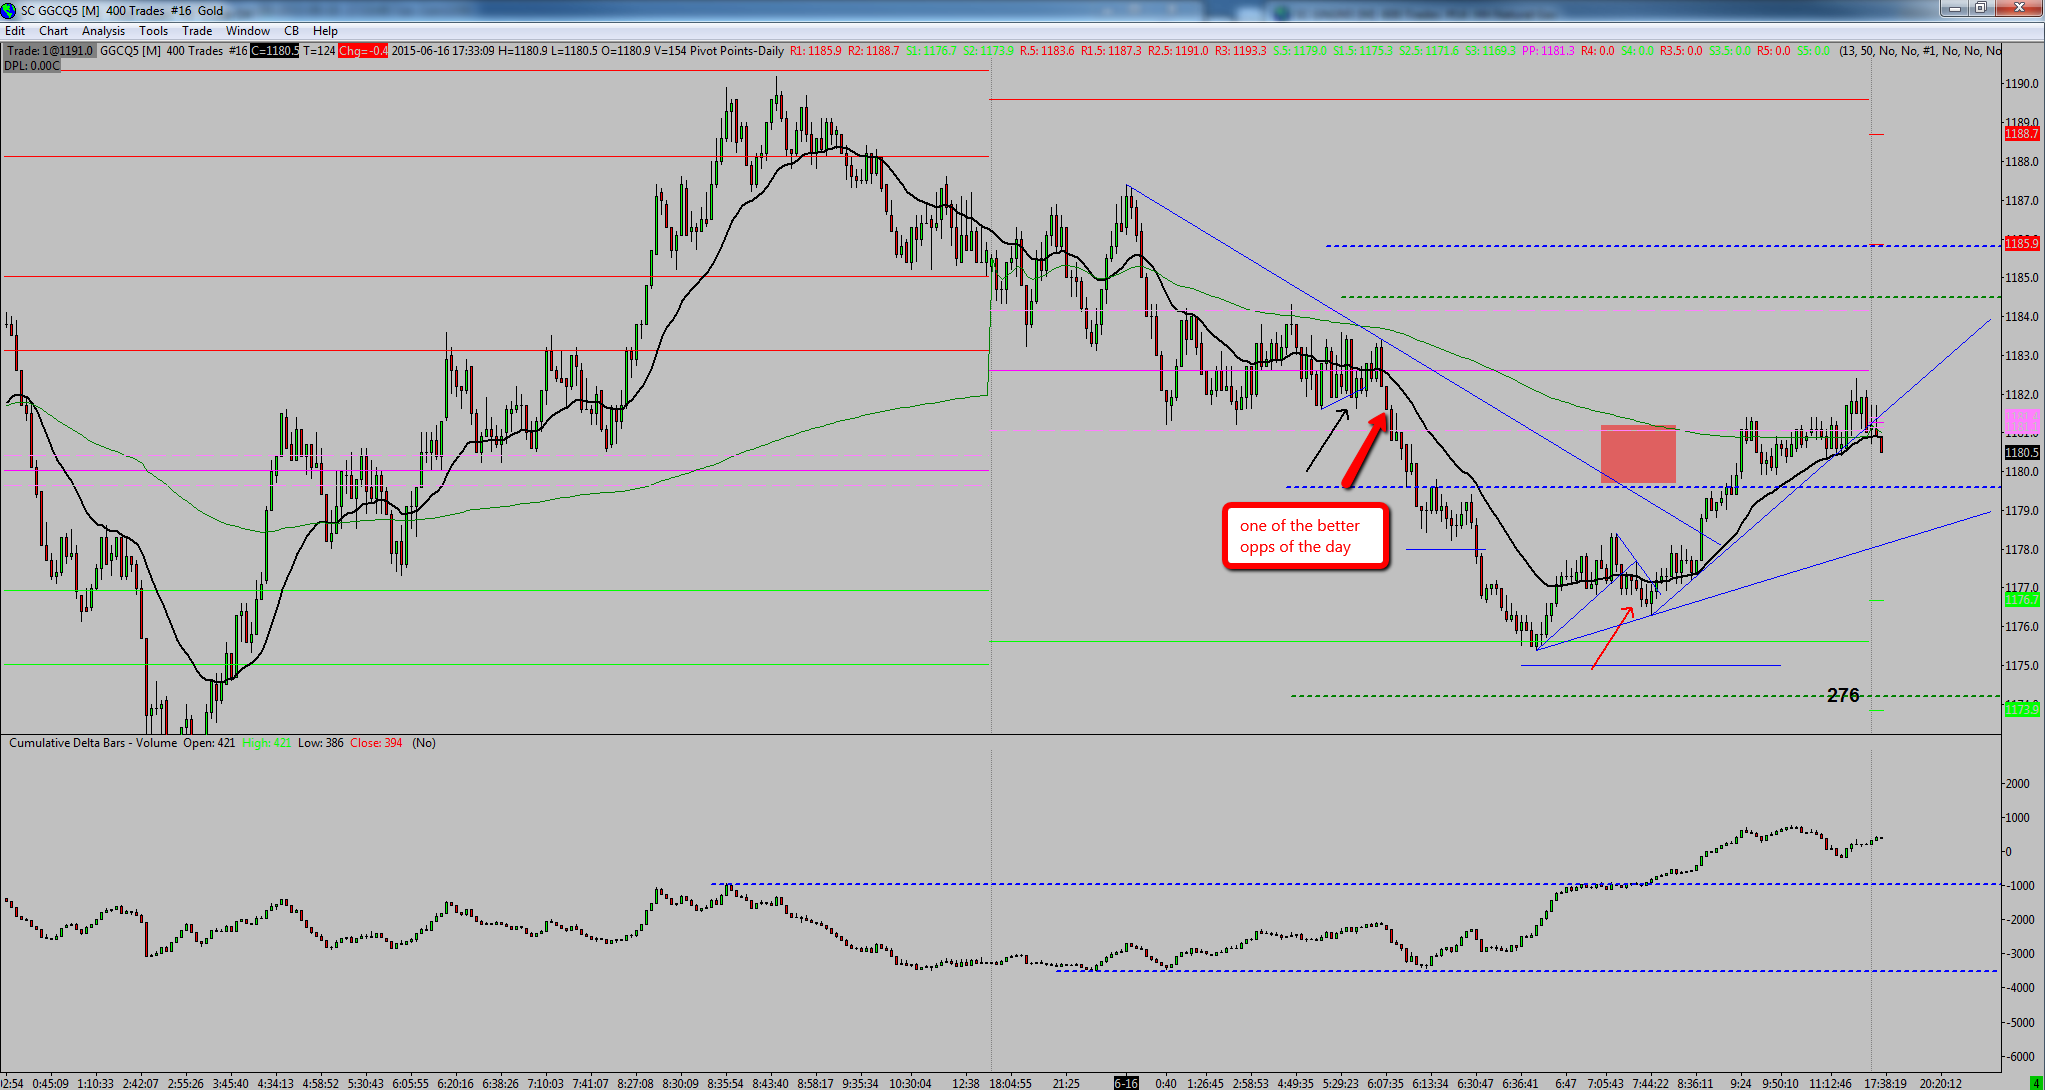
Task: Click the green '4' chart indicator at bottom right
Action: pos(2035,1083)
